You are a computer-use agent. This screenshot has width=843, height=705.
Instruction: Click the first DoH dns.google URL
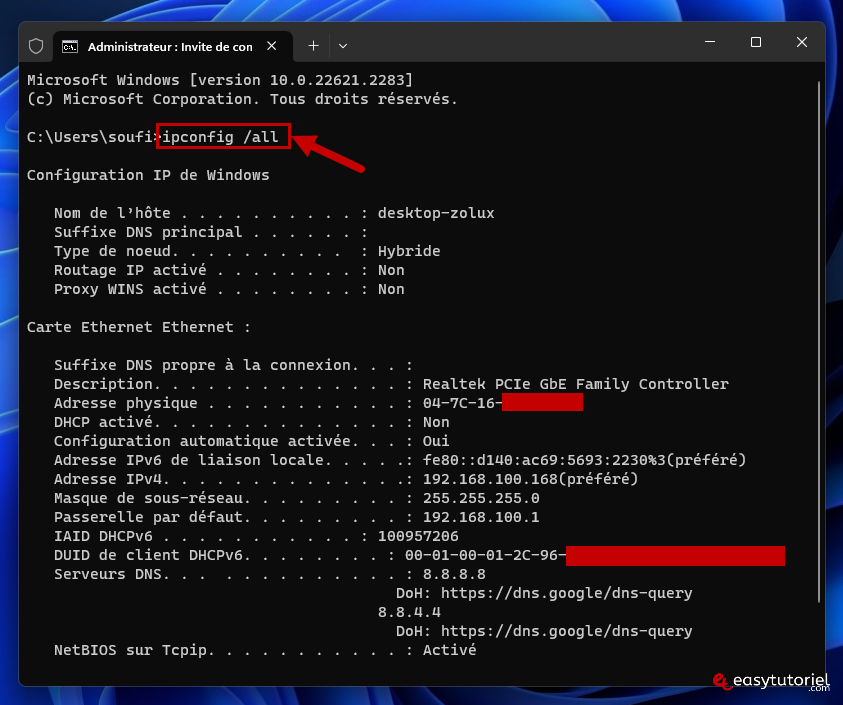567,594
